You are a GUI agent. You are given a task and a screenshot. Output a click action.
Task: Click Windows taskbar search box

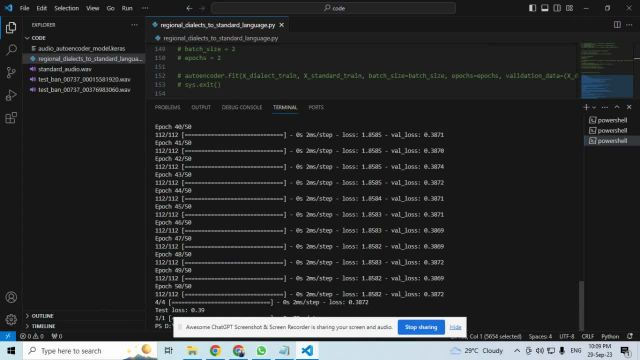[x=90, y=351]
